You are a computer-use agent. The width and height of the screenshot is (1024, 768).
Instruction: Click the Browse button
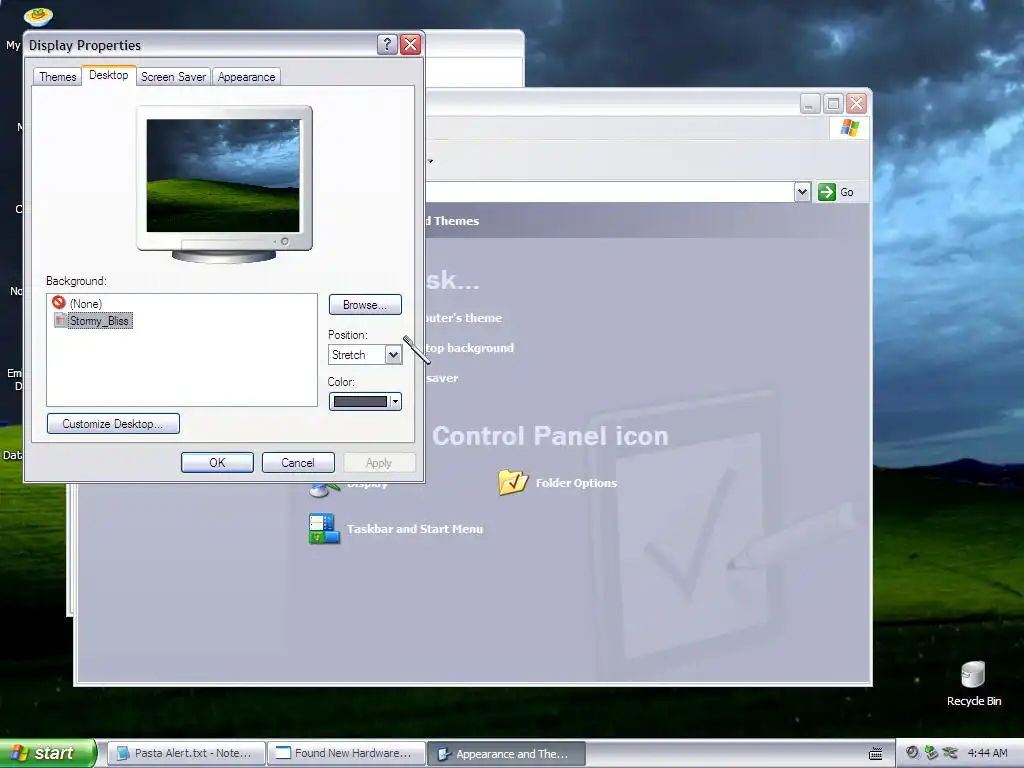[365, 305]
